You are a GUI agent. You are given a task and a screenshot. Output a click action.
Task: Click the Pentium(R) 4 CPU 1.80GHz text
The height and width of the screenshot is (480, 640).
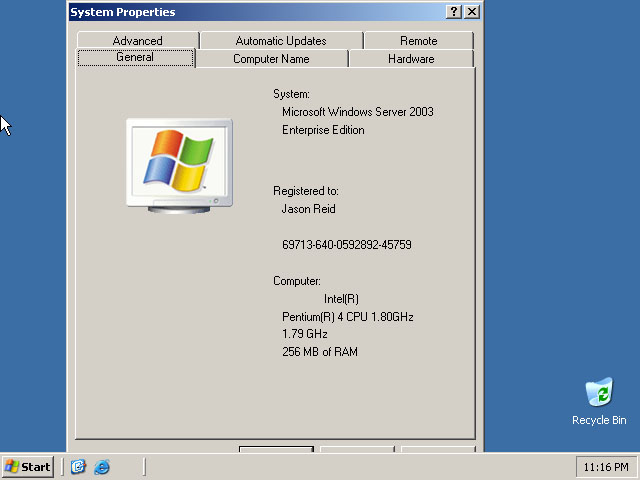click(348, 317)
